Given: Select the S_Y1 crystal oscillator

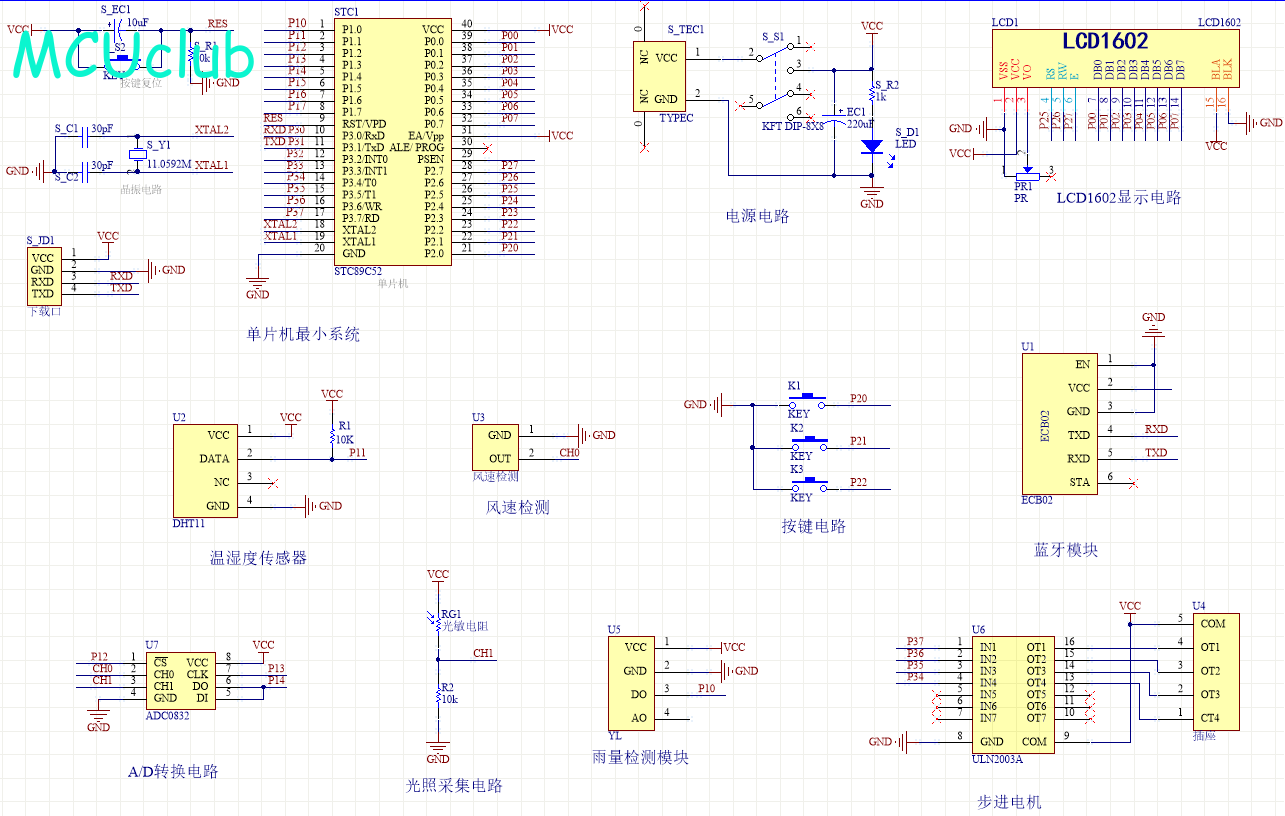Looking at the screenshot, I should [x=138, y=155].
